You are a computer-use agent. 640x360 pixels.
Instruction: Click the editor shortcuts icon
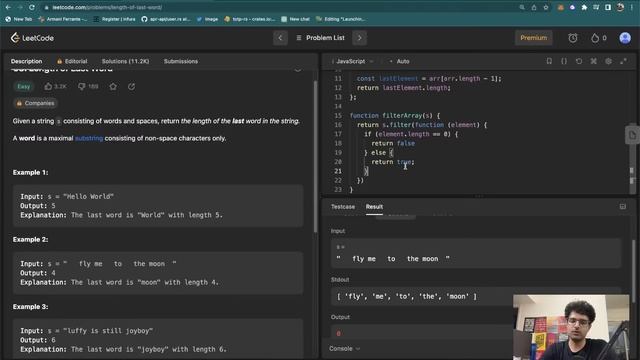(593, 61)
